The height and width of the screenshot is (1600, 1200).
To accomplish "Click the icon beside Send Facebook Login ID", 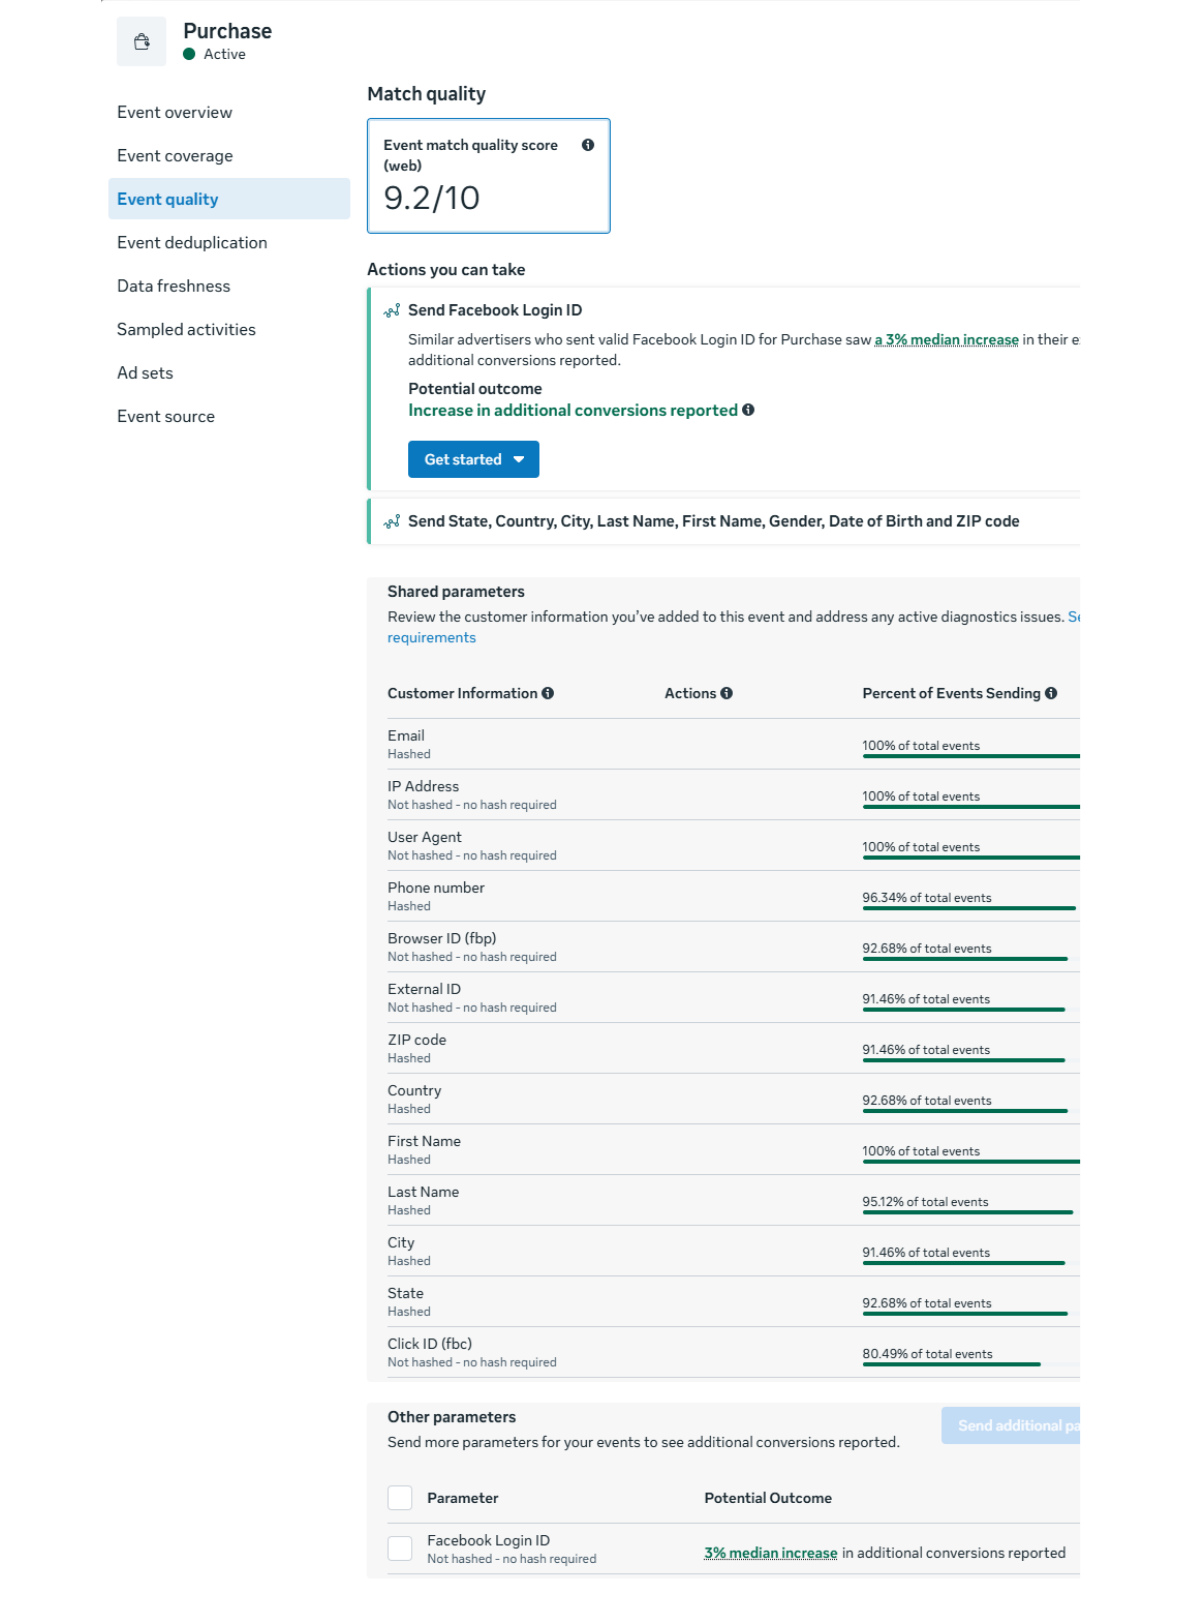I will click(392, 311).
